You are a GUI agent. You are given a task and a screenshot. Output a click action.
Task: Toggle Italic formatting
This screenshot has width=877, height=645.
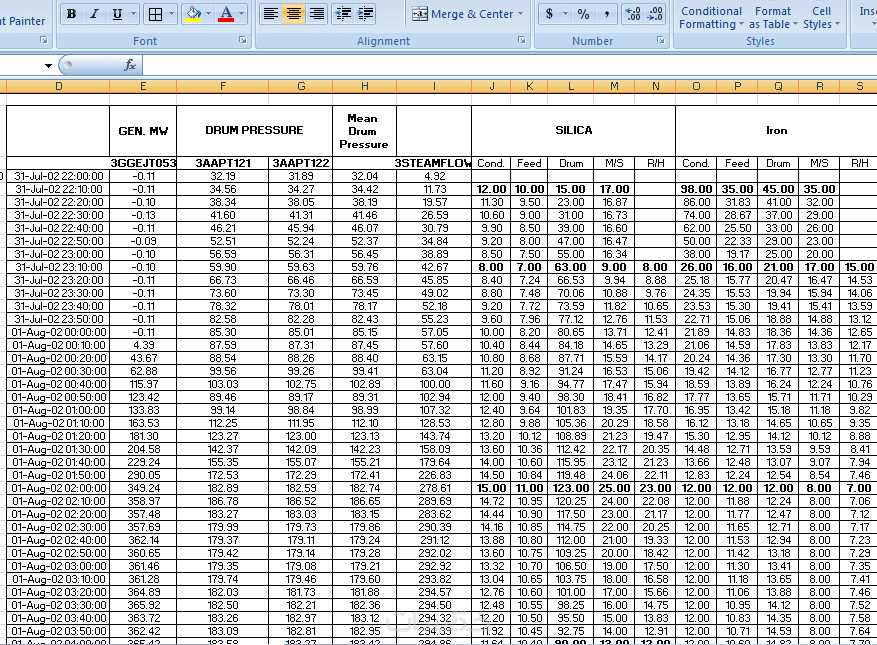94,14
